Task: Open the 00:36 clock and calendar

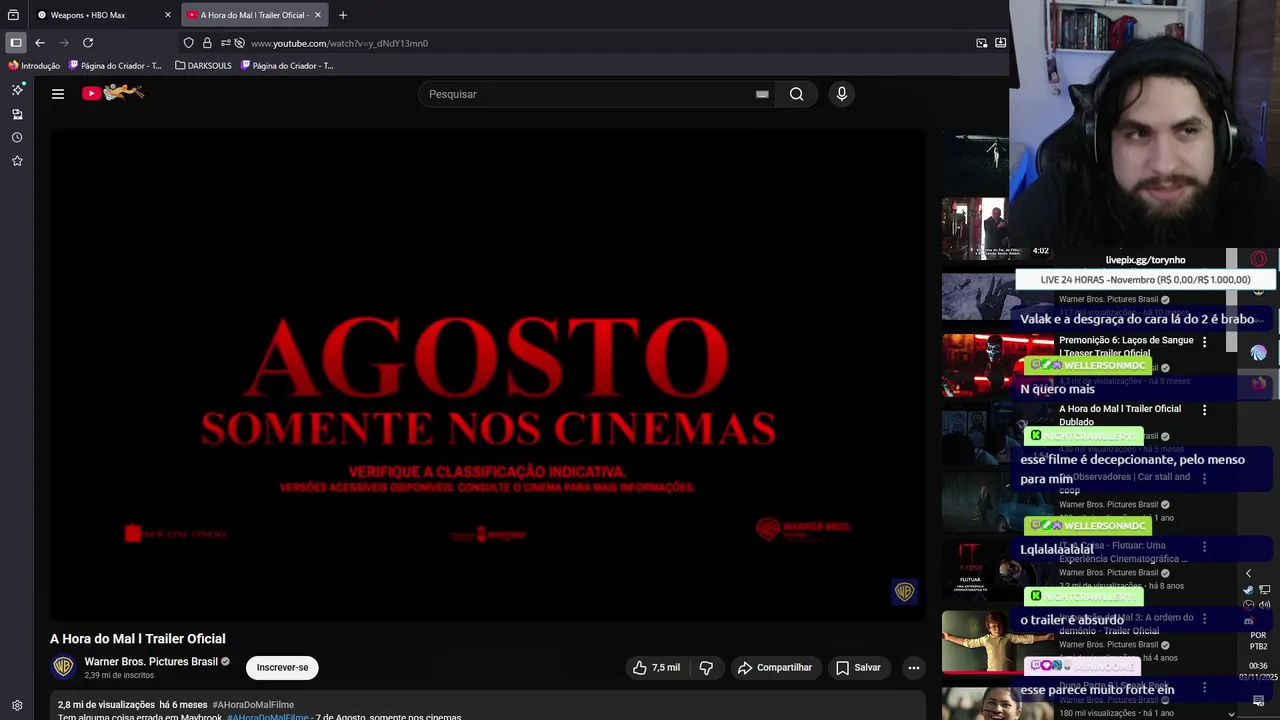Action: click(x=1258, y=671)
